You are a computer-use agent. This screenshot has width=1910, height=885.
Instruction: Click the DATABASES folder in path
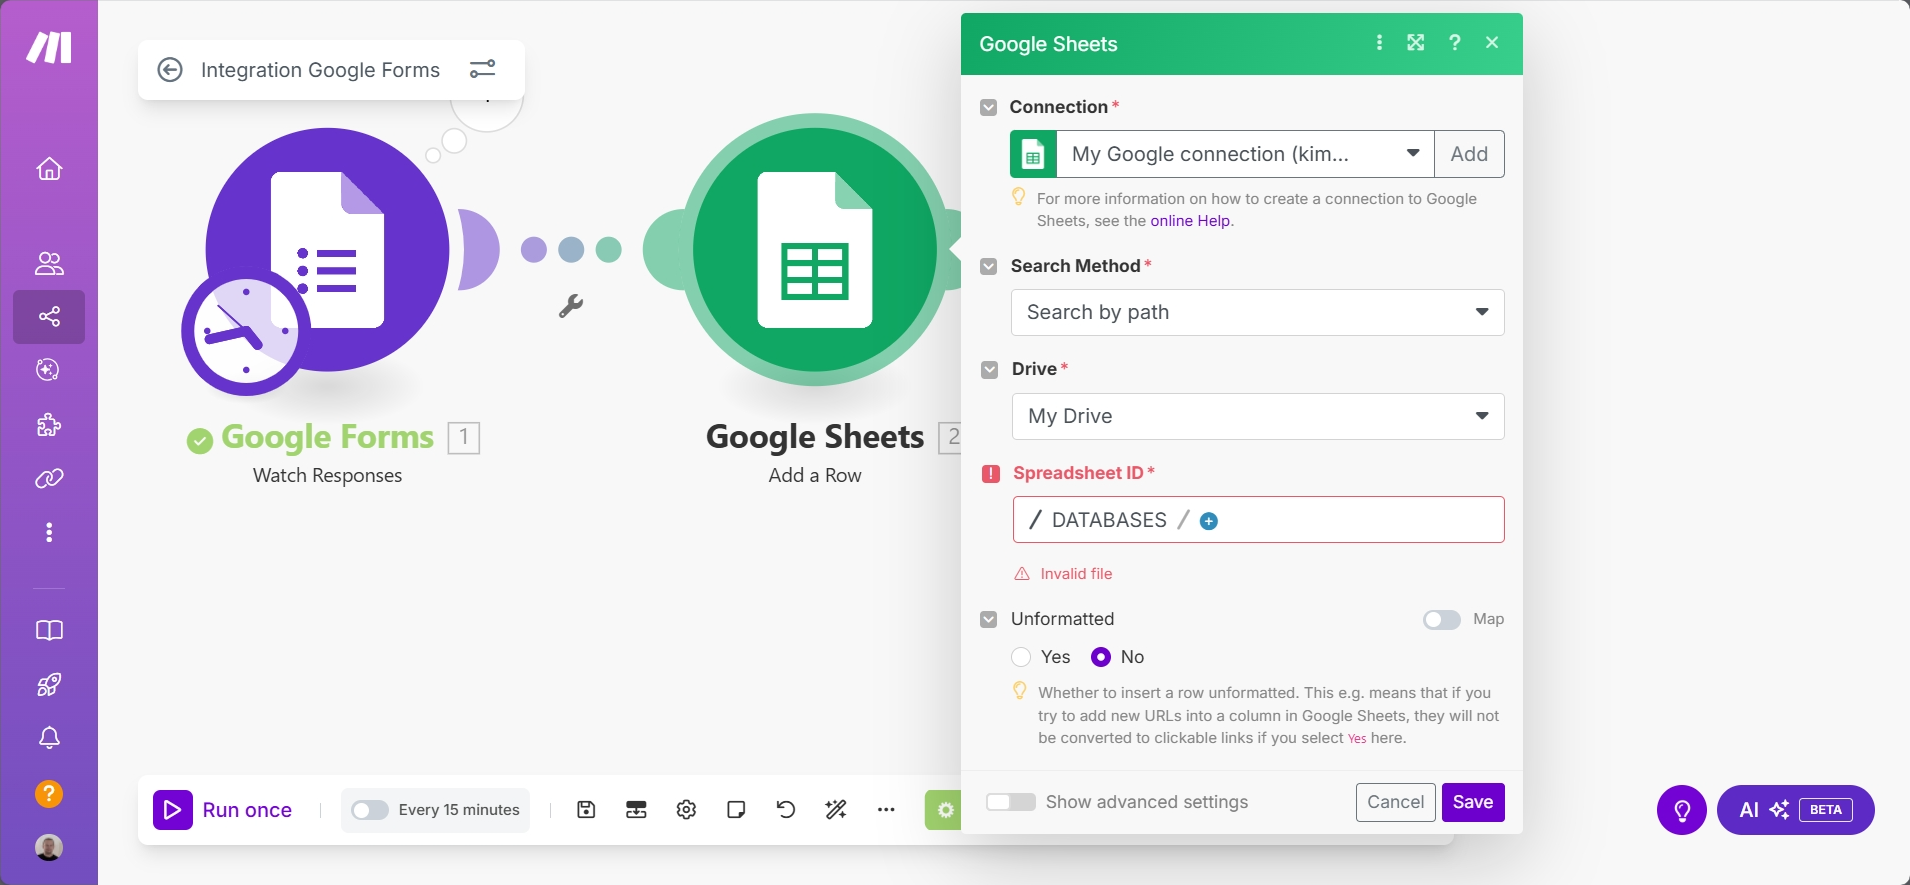point(1109,520)
